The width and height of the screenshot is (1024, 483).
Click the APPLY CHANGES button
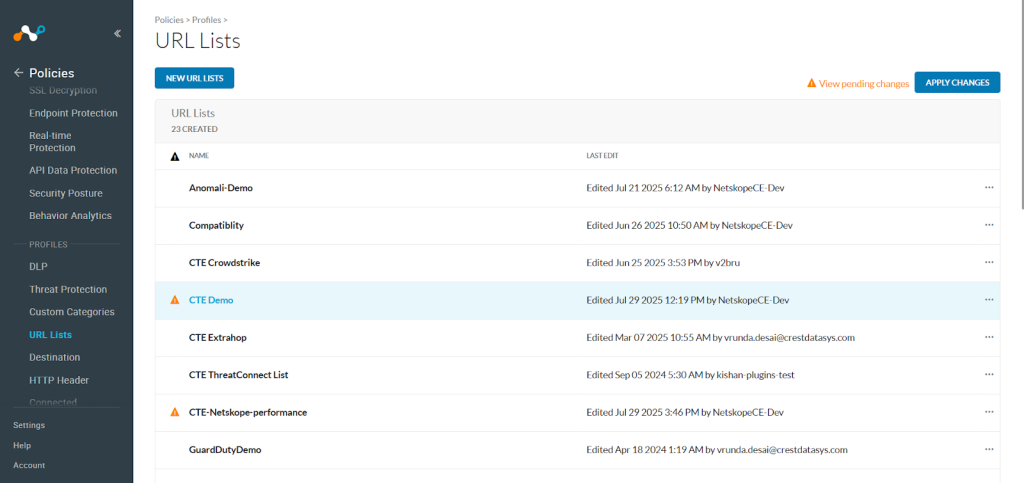957,82
